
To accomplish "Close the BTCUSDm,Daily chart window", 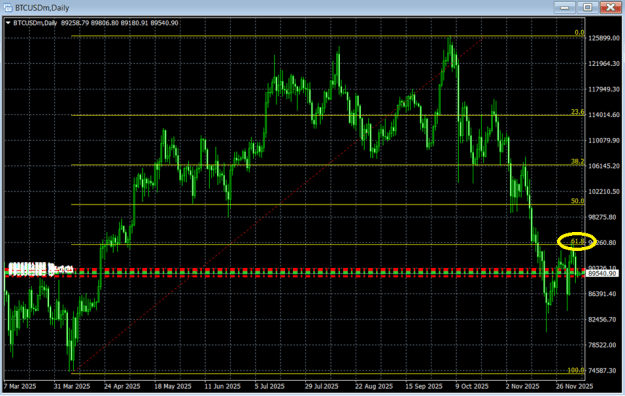I will pyautogui.click(x=610, y=7).
